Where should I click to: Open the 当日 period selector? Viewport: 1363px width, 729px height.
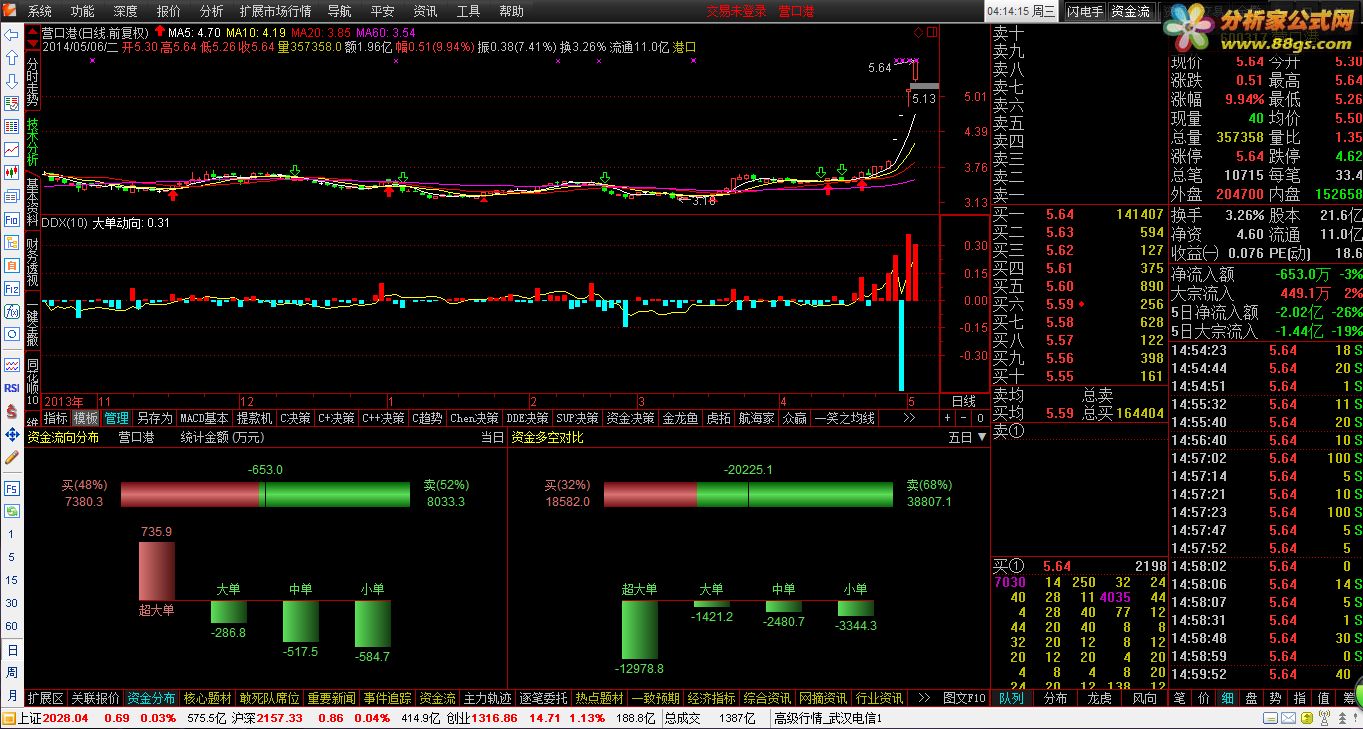[x=492, y=437]
